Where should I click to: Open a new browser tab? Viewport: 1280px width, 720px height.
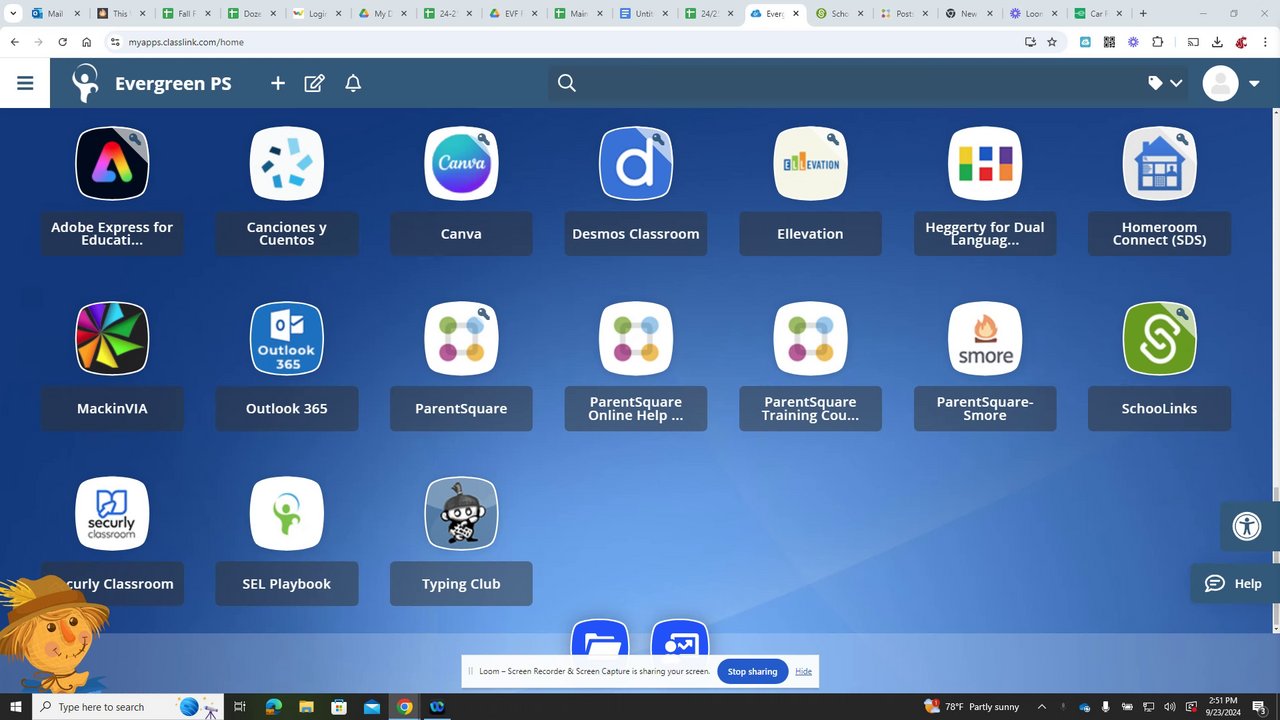tap(1143, 14)
